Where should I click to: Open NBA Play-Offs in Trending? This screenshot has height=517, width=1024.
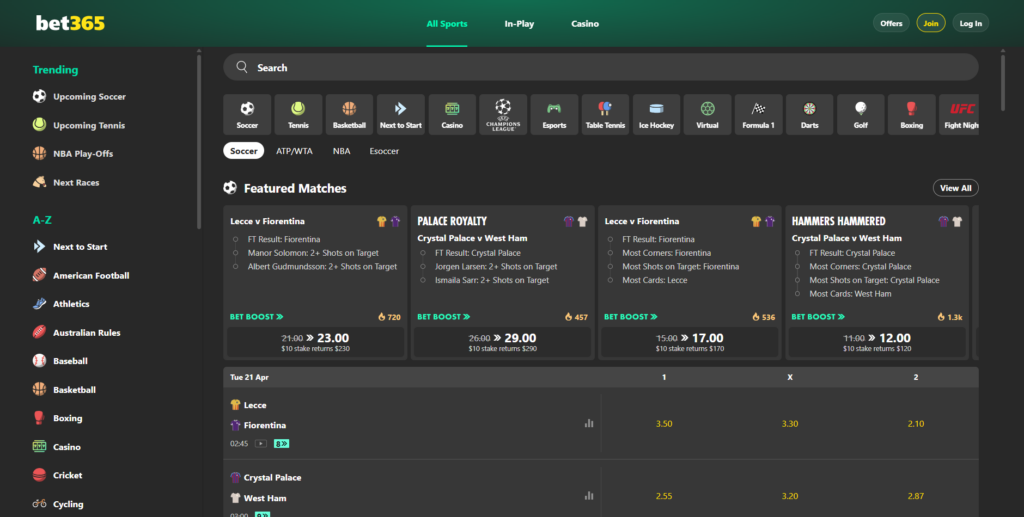pyautogui.click(x=83, y=154)
